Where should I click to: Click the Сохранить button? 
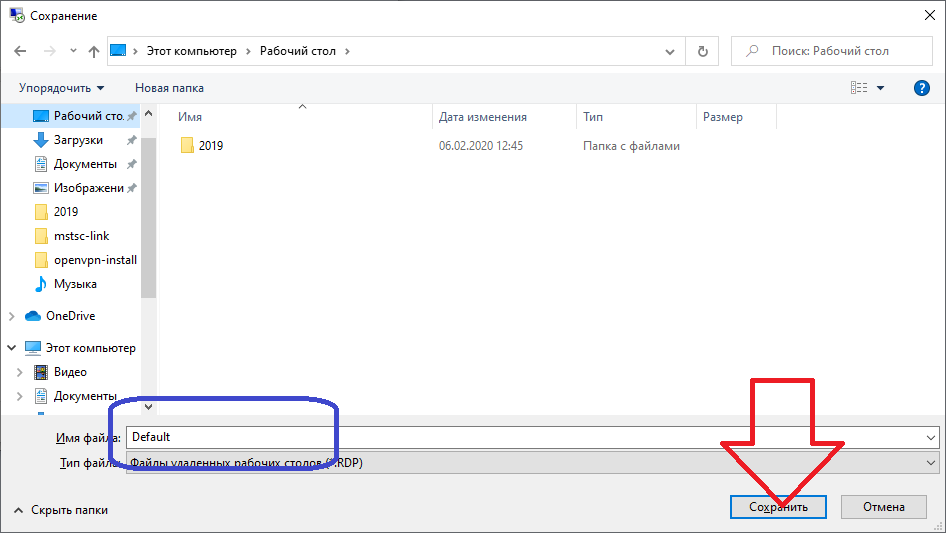click(x=778, y=507)
